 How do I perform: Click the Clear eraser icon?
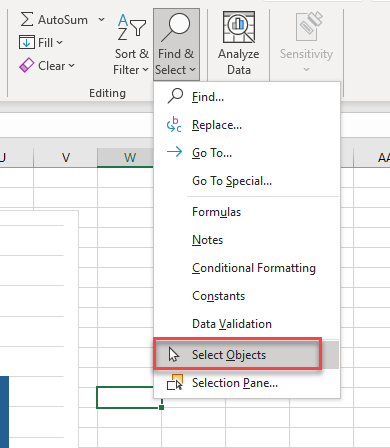pyautogui.click(x=27, y=65)
